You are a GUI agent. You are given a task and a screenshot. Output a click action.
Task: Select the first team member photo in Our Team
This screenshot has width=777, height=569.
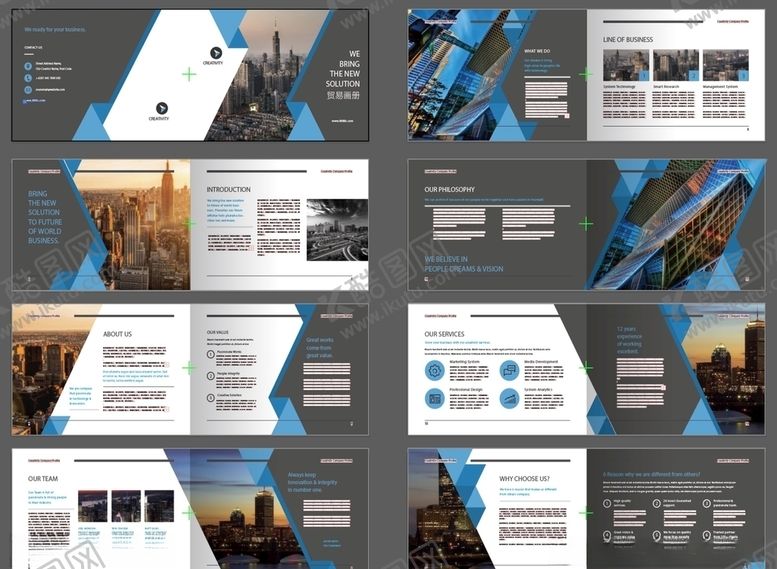(93, 506)
